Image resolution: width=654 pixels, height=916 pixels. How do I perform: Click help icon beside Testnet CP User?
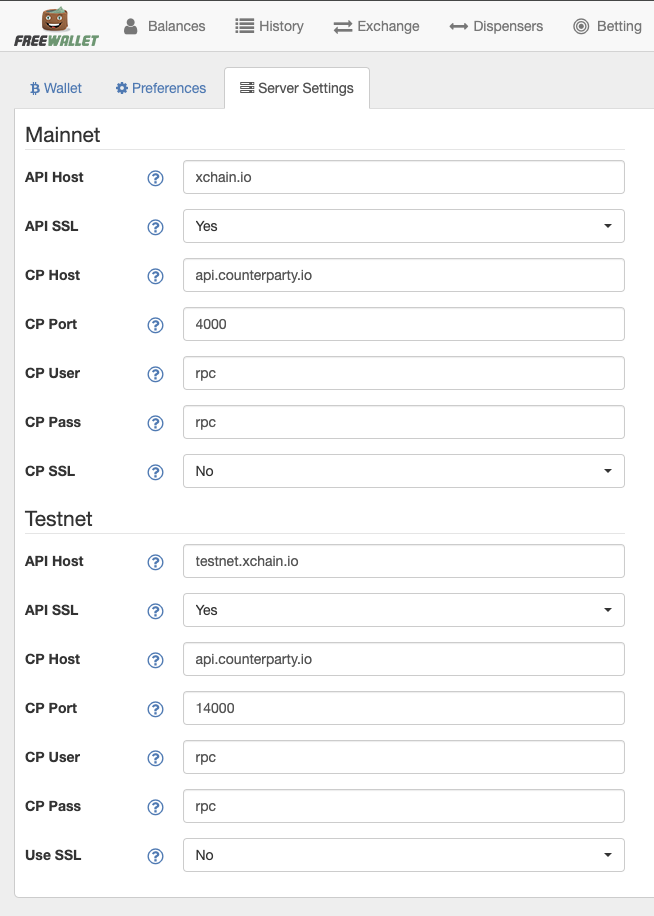click(155, 758)
